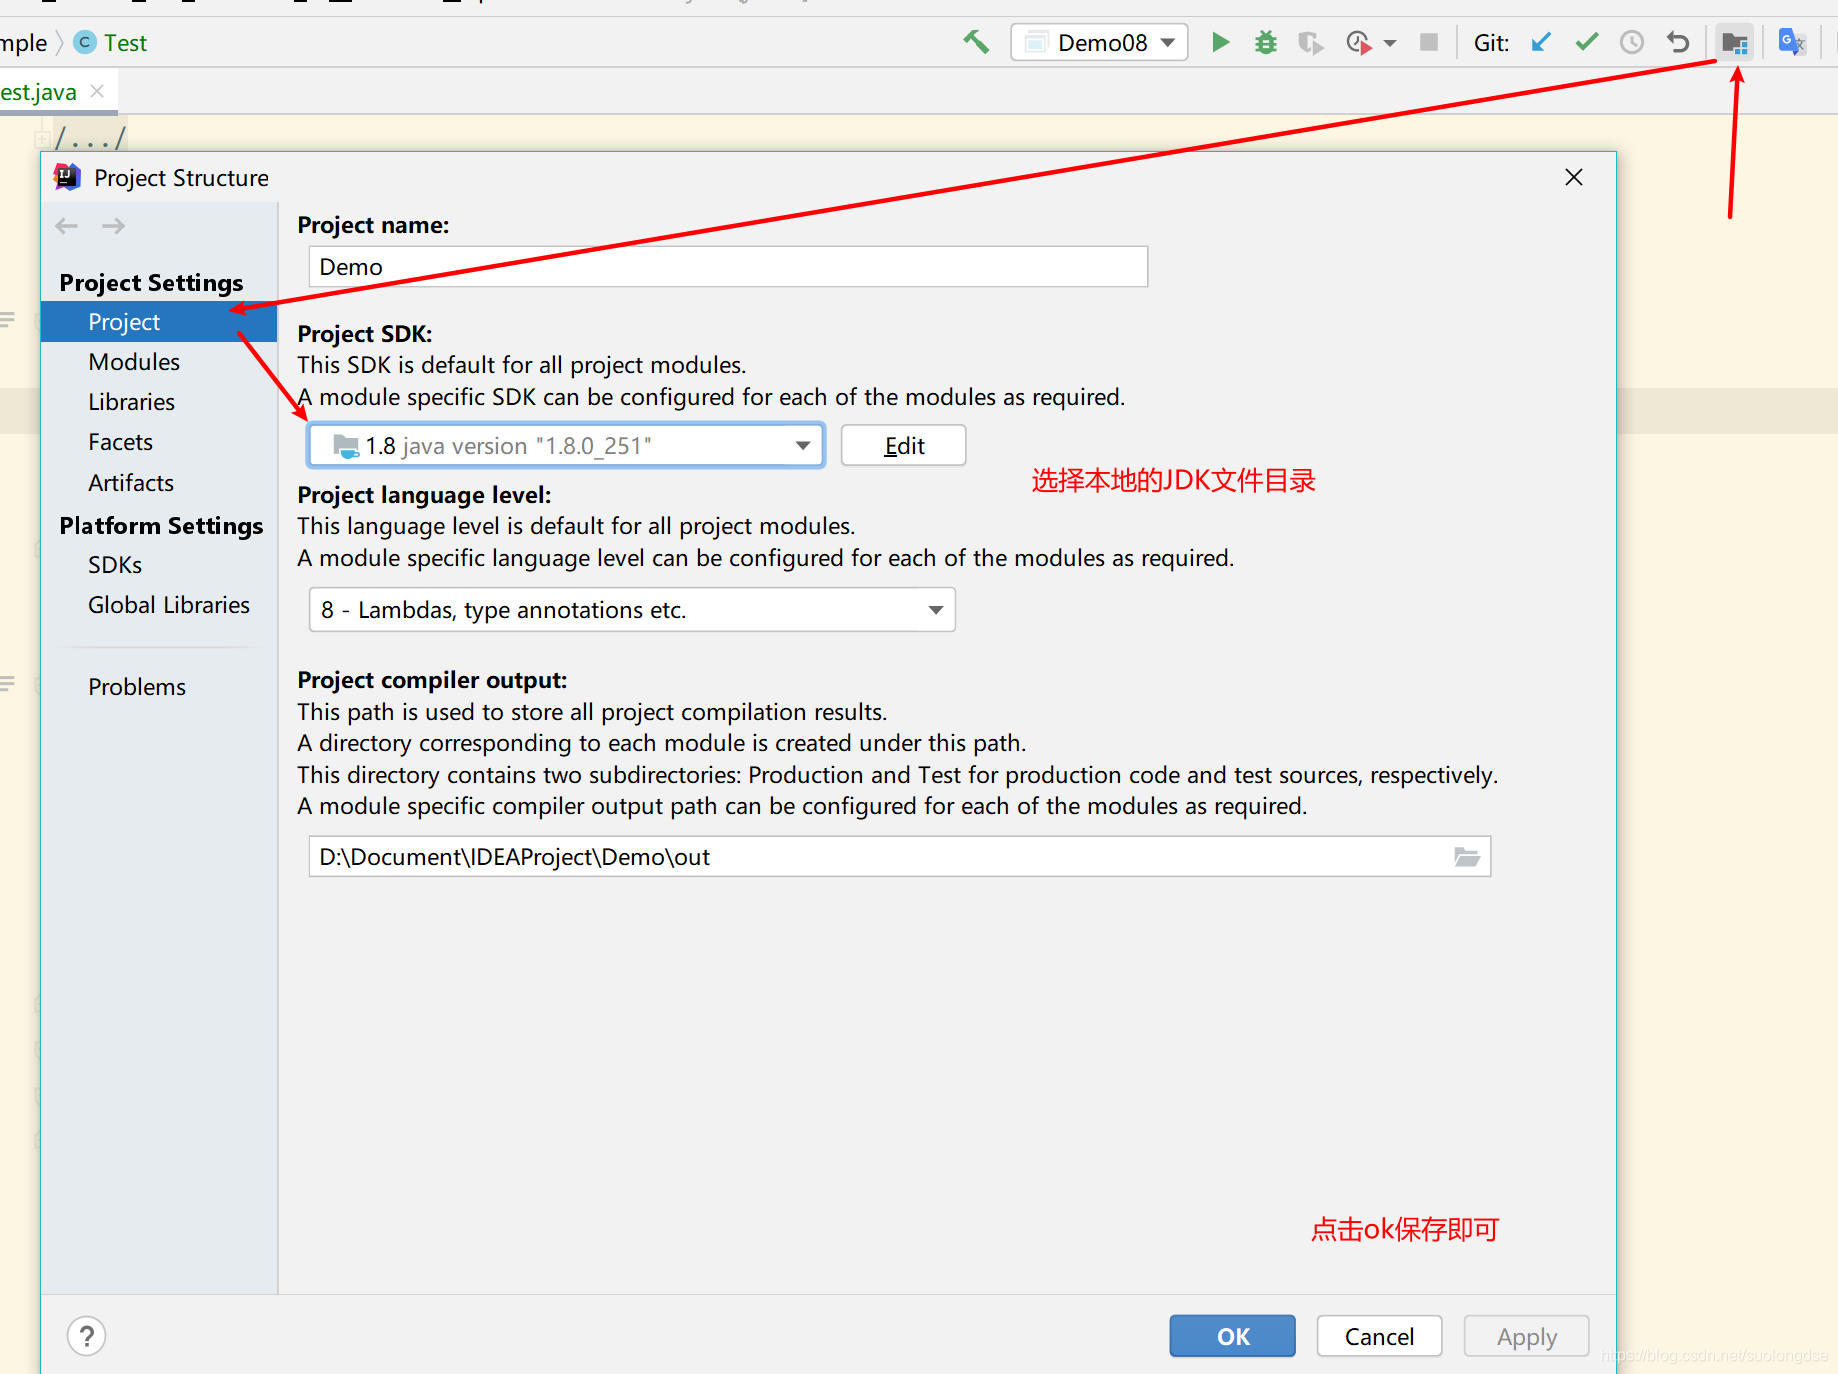1838x1374 pixels.
Task: Open help with the question mark button
Action: click(x=87, y=1336)
